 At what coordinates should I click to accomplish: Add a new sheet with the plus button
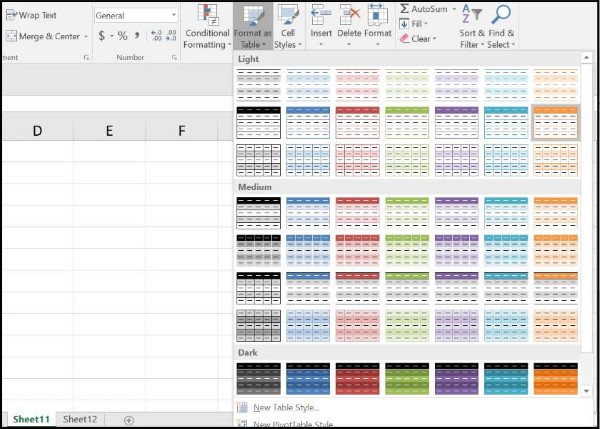[128, 420]
